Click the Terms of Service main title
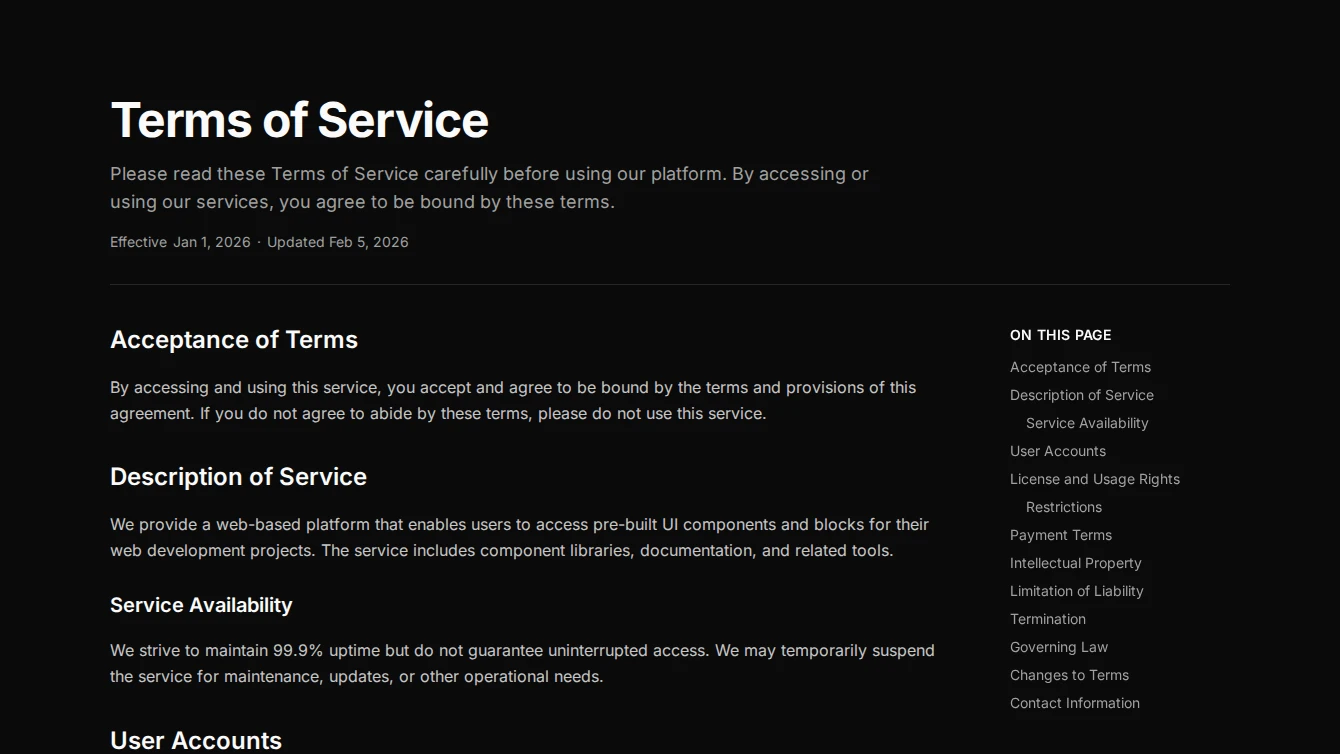 [299, 120]
